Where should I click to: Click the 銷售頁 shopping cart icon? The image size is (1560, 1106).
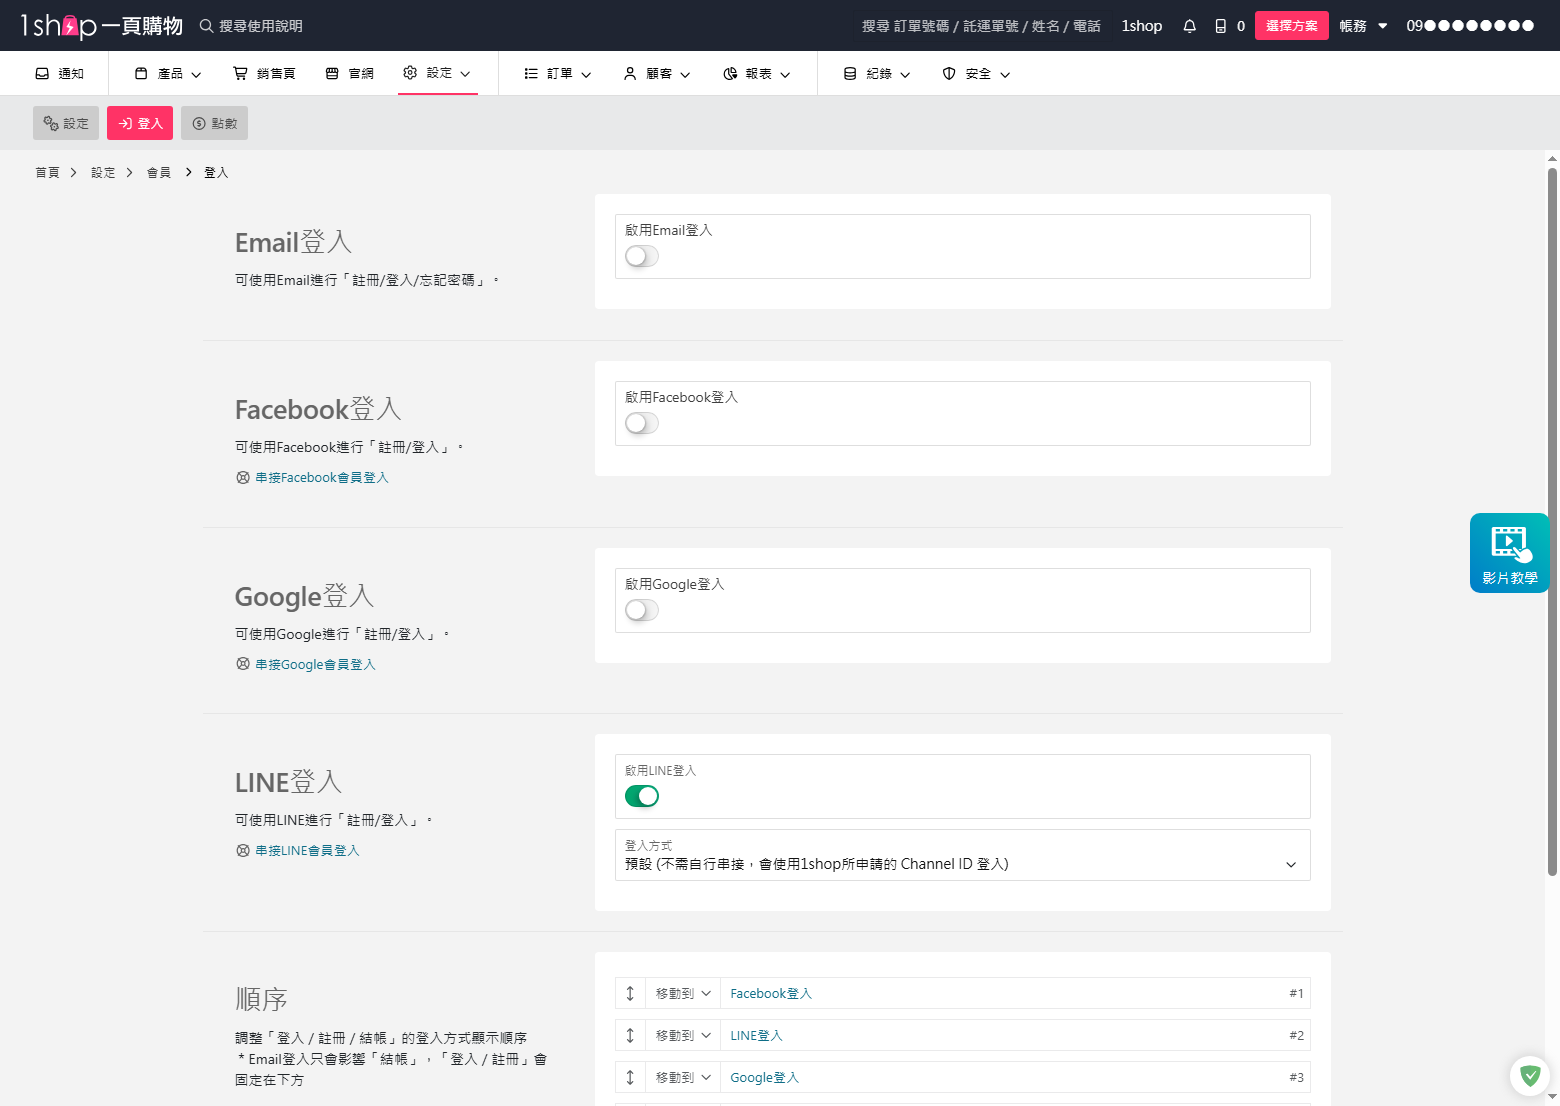click(238, 72)
